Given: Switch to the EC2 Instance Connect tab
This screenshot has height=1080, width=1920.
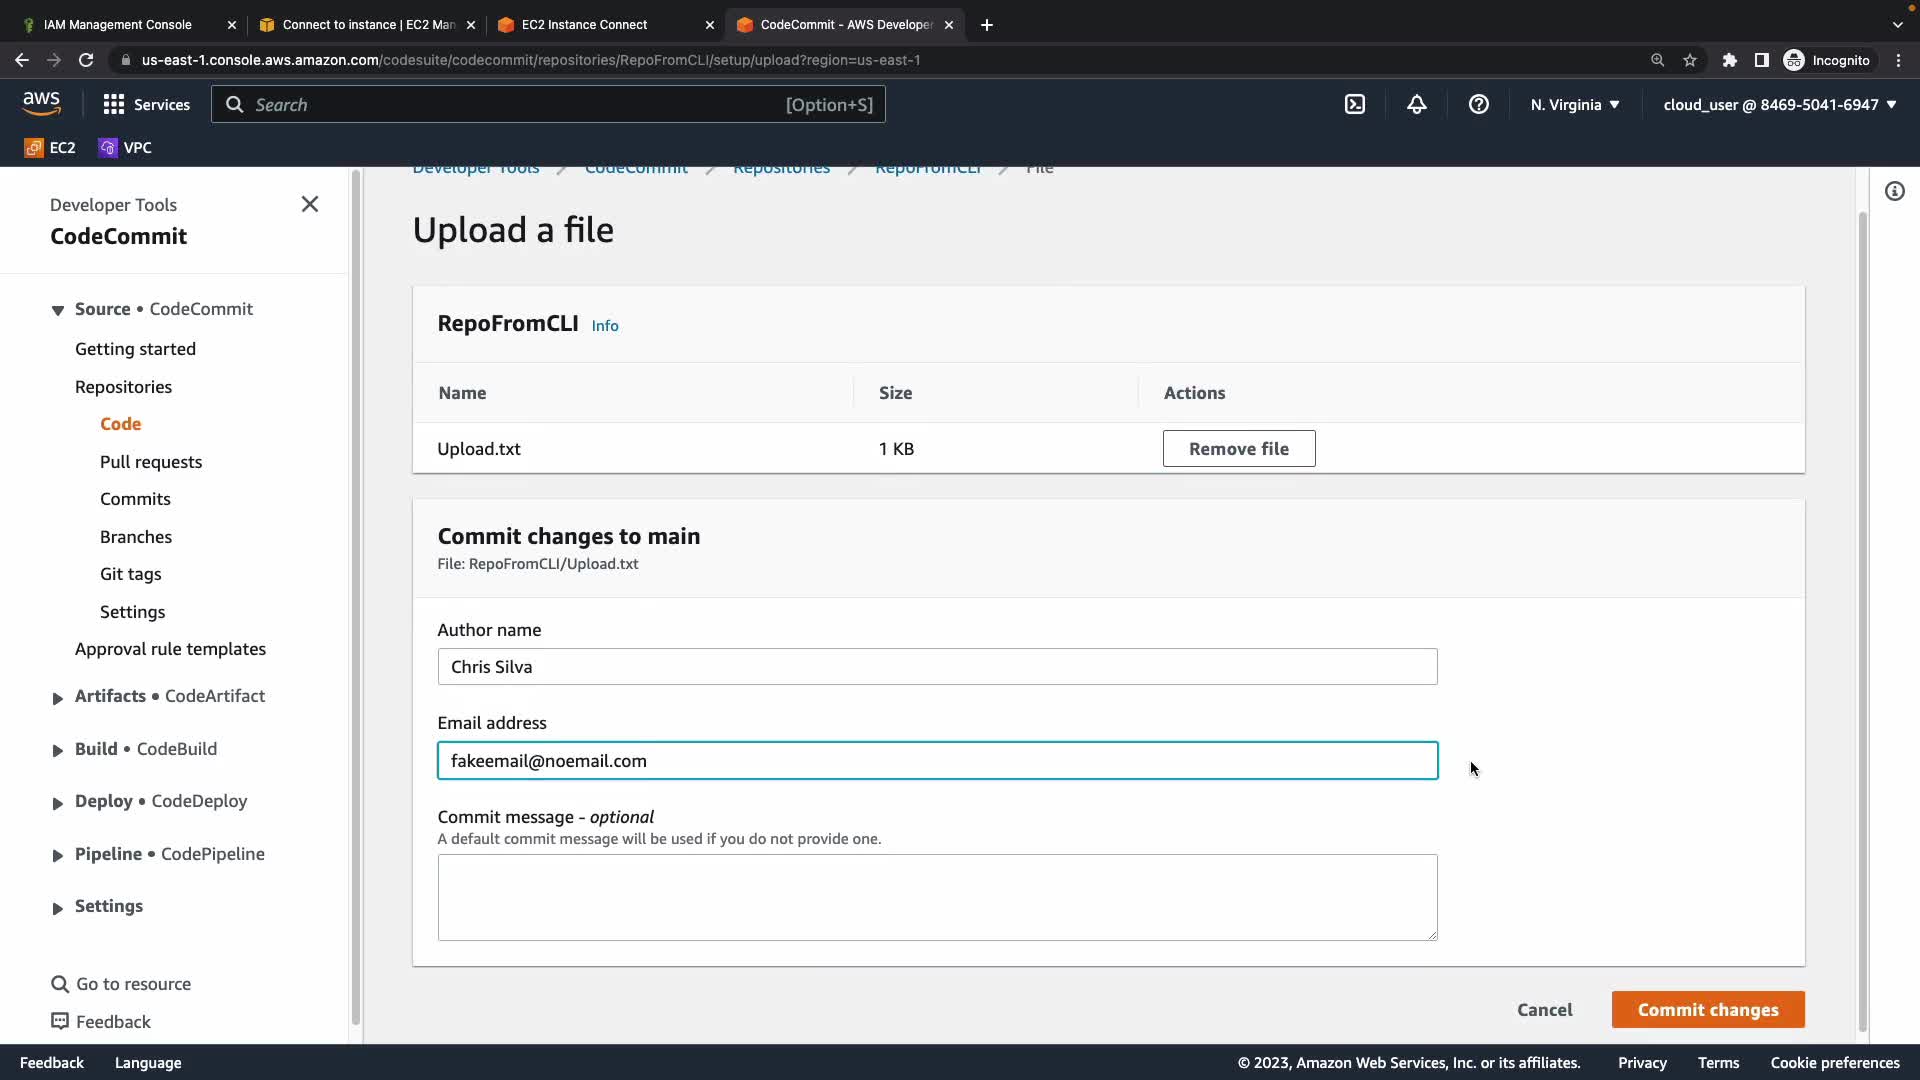Looking at the screenshot, I should coord(585,24).
